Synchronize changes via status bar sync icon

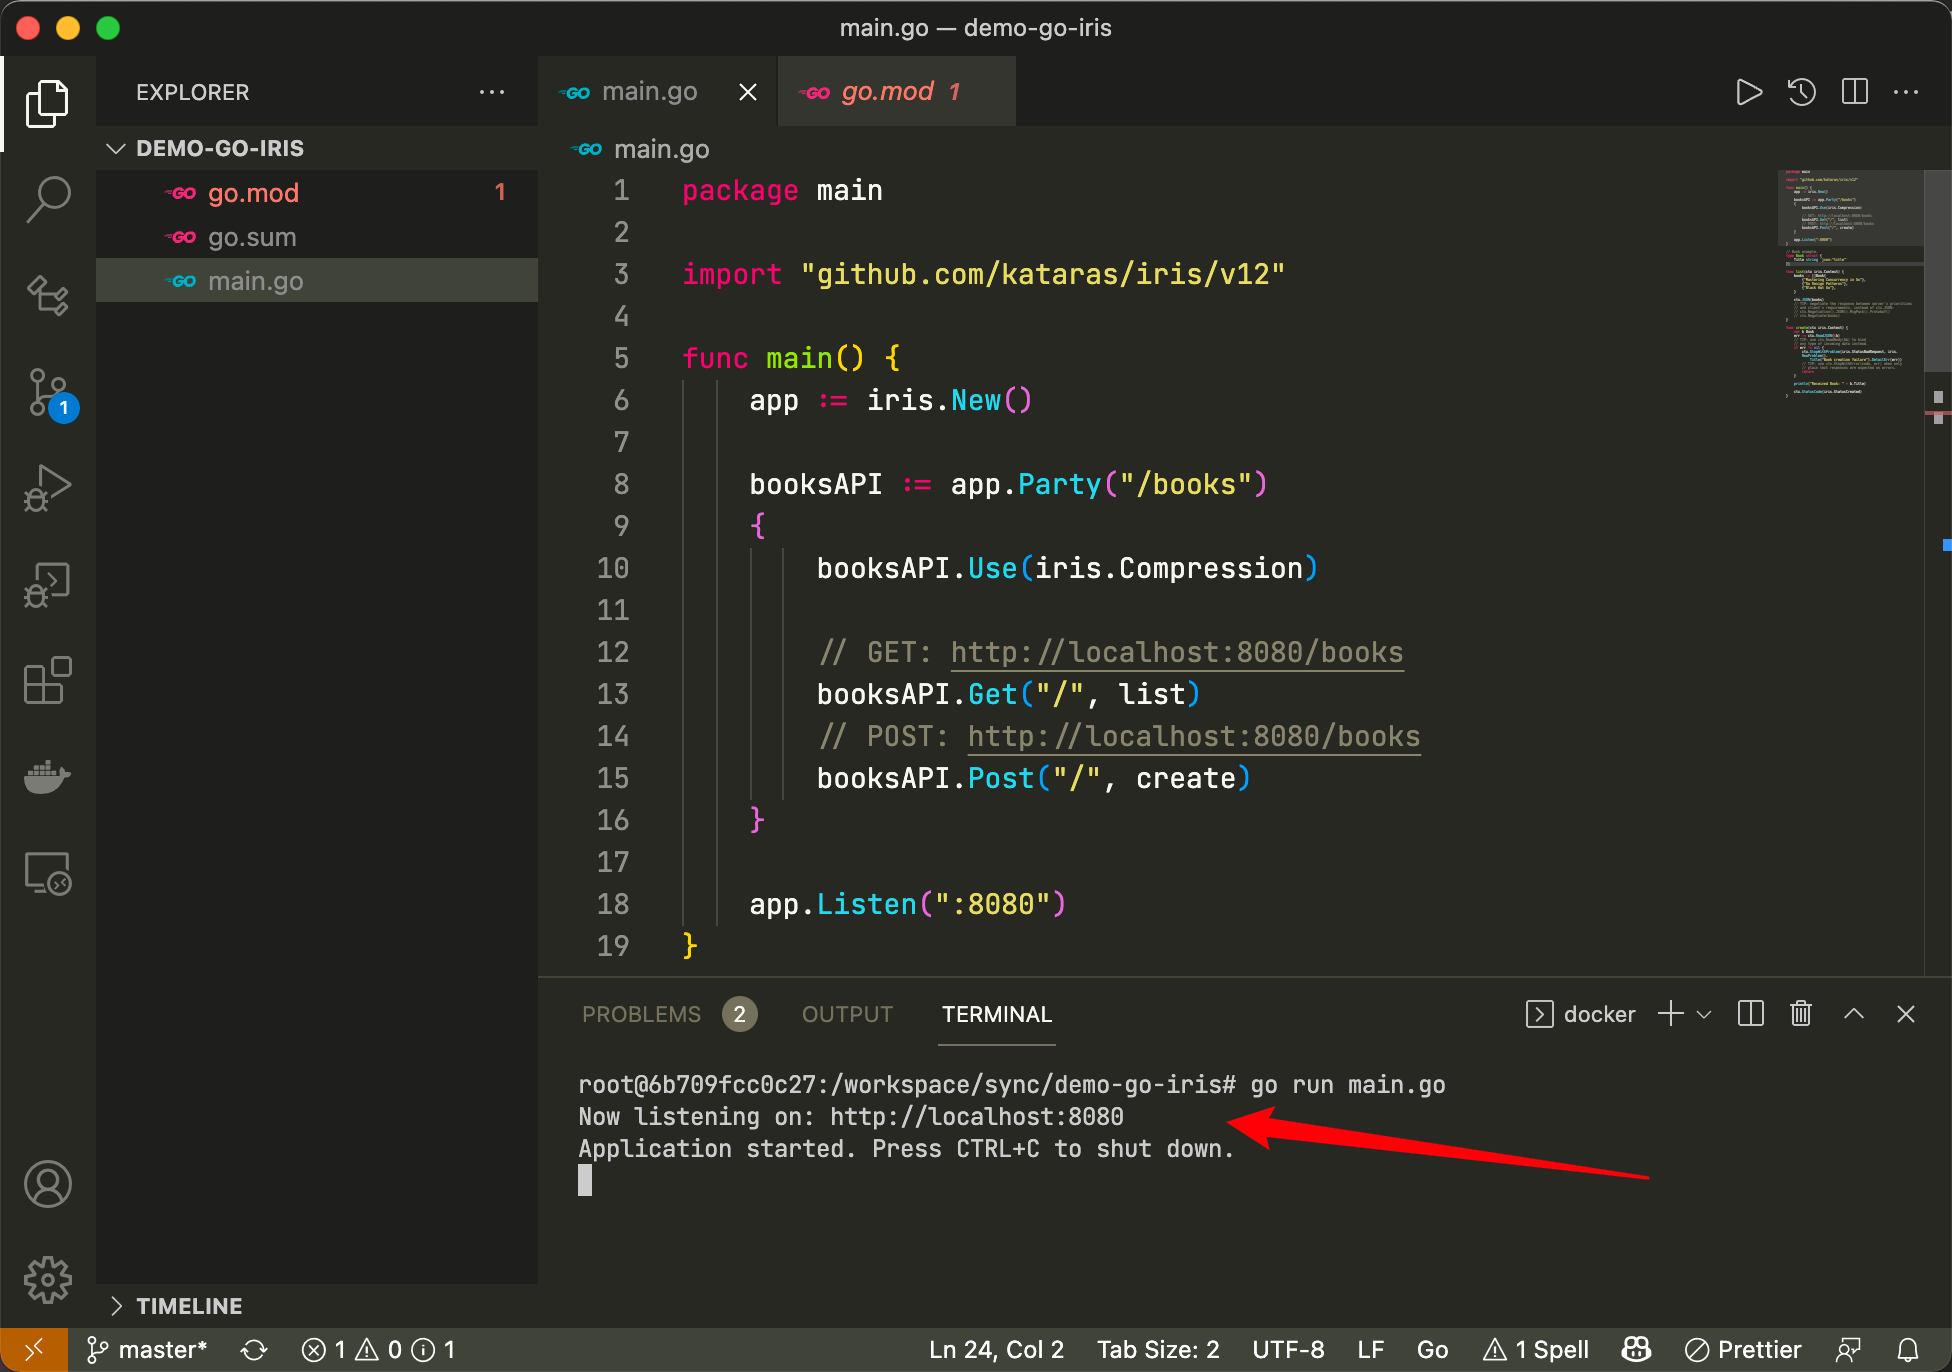point(254,1350)
